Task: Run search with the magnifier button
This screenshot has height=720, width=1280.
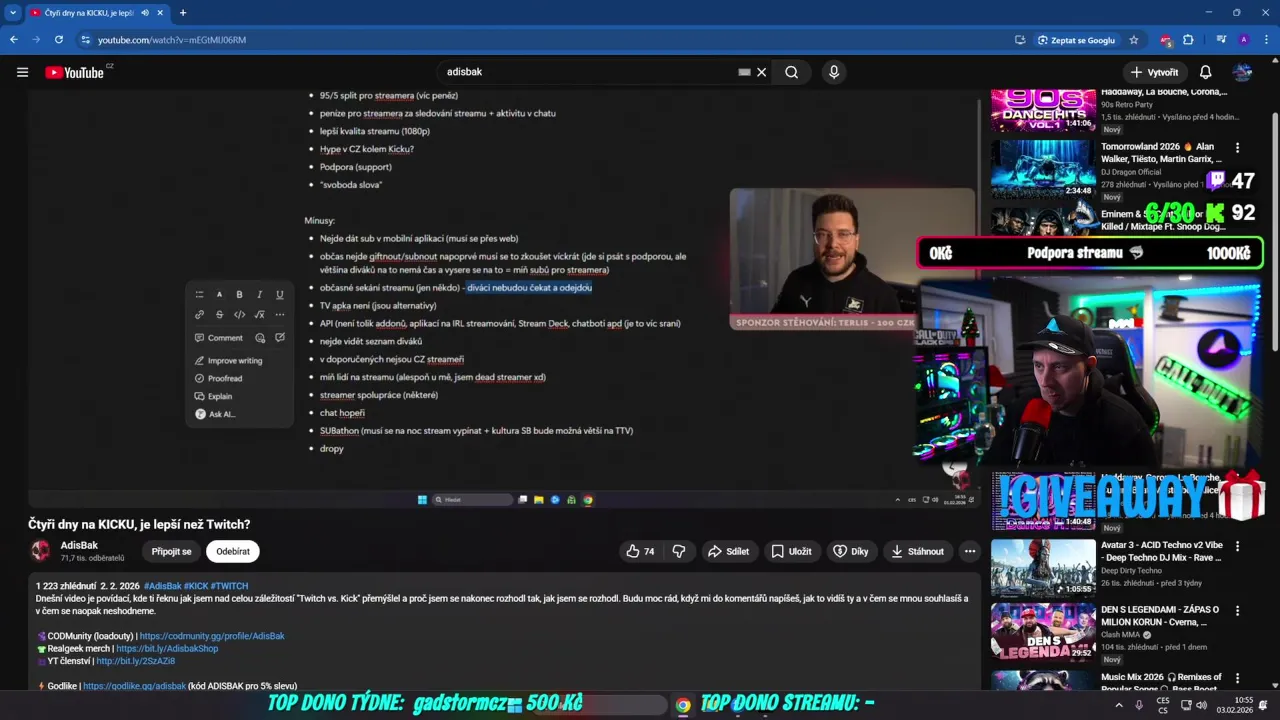Action: [791, 72]
